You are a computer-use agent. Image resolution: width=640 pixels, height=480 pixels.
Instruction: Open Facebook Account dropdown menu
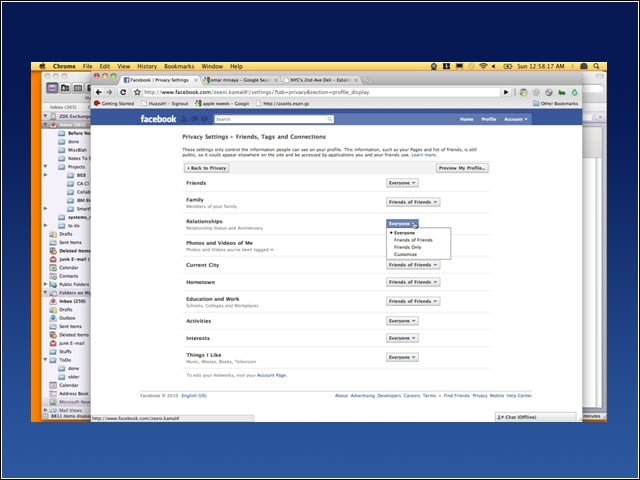click(516, 119)
